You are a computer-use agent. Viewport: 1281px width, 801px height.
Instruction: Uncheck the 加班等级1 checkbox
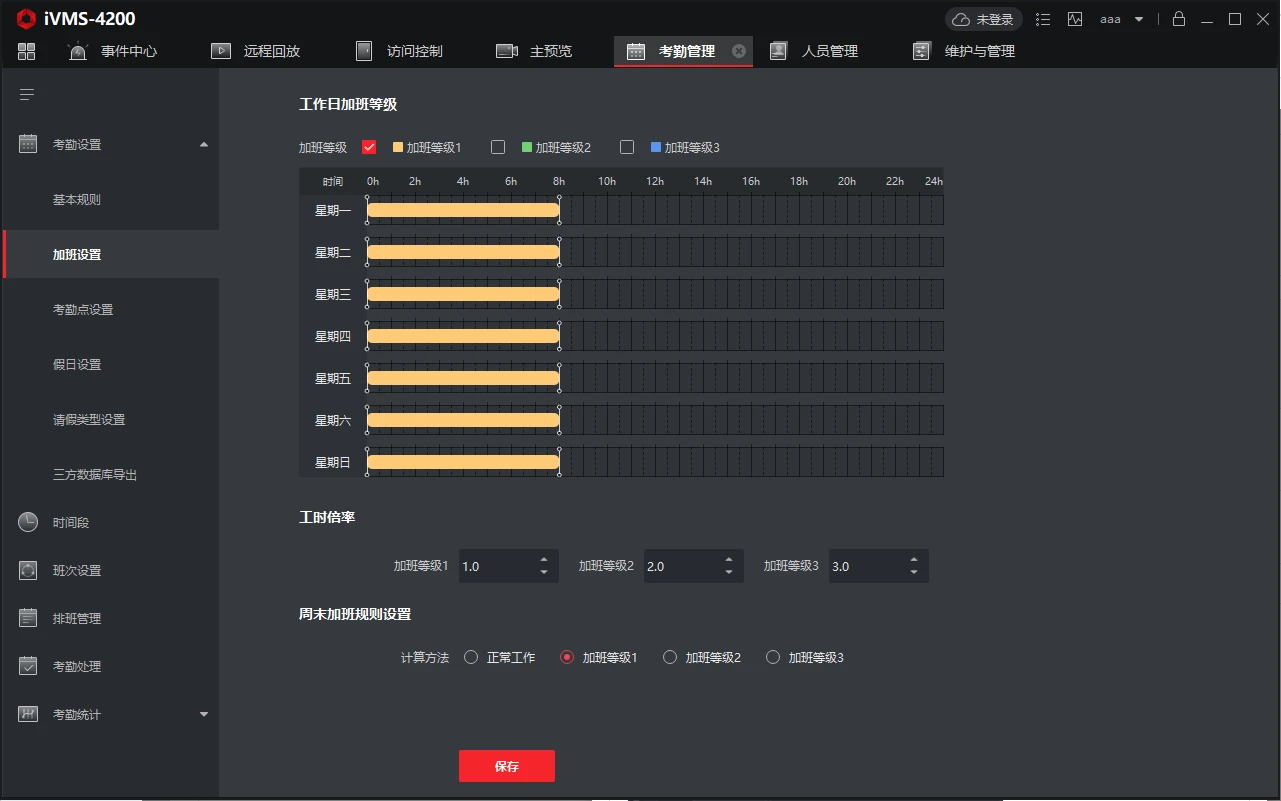[x=369, y=147]
